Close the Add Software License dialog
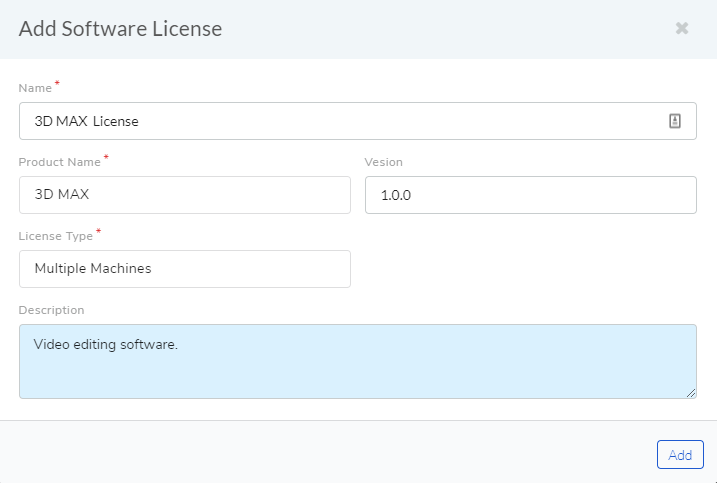This screenshot has width=717, height=483. pos(682,28)
